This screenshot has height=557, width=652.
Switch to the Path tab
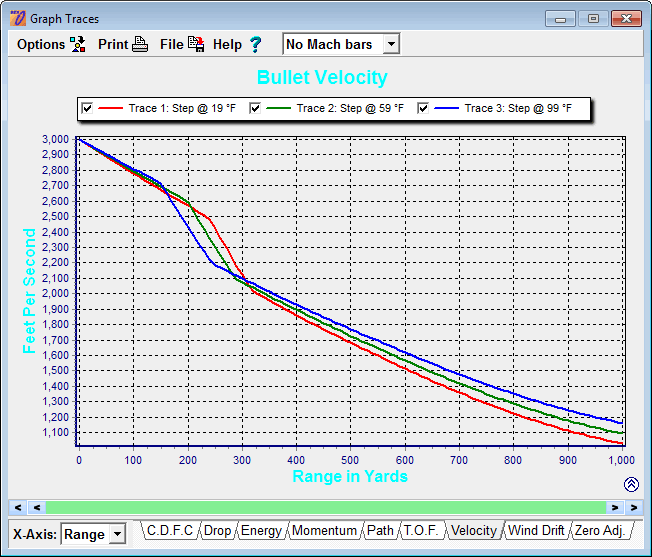[380, 530]
